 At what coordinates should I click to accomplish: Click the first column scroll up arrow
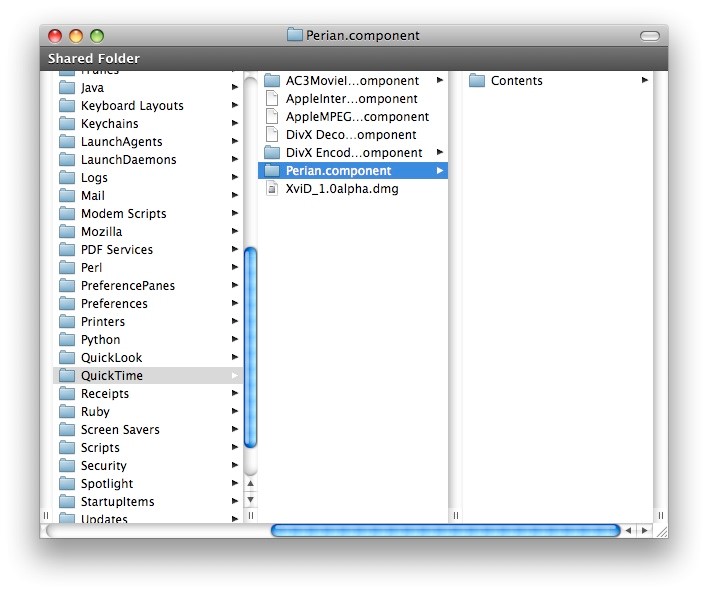[251, 483]
